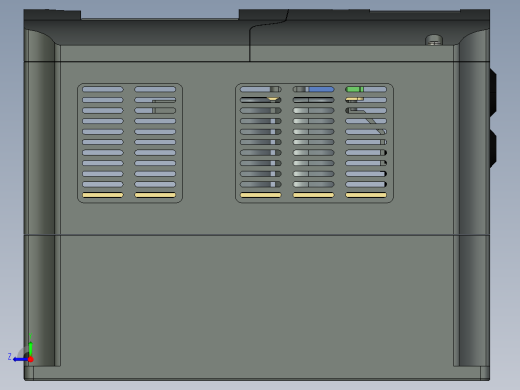The height and width of the screenshot is (390, 520).
Task: Click the blue Z axis arrow of the triad
Action: click(20, 359)
